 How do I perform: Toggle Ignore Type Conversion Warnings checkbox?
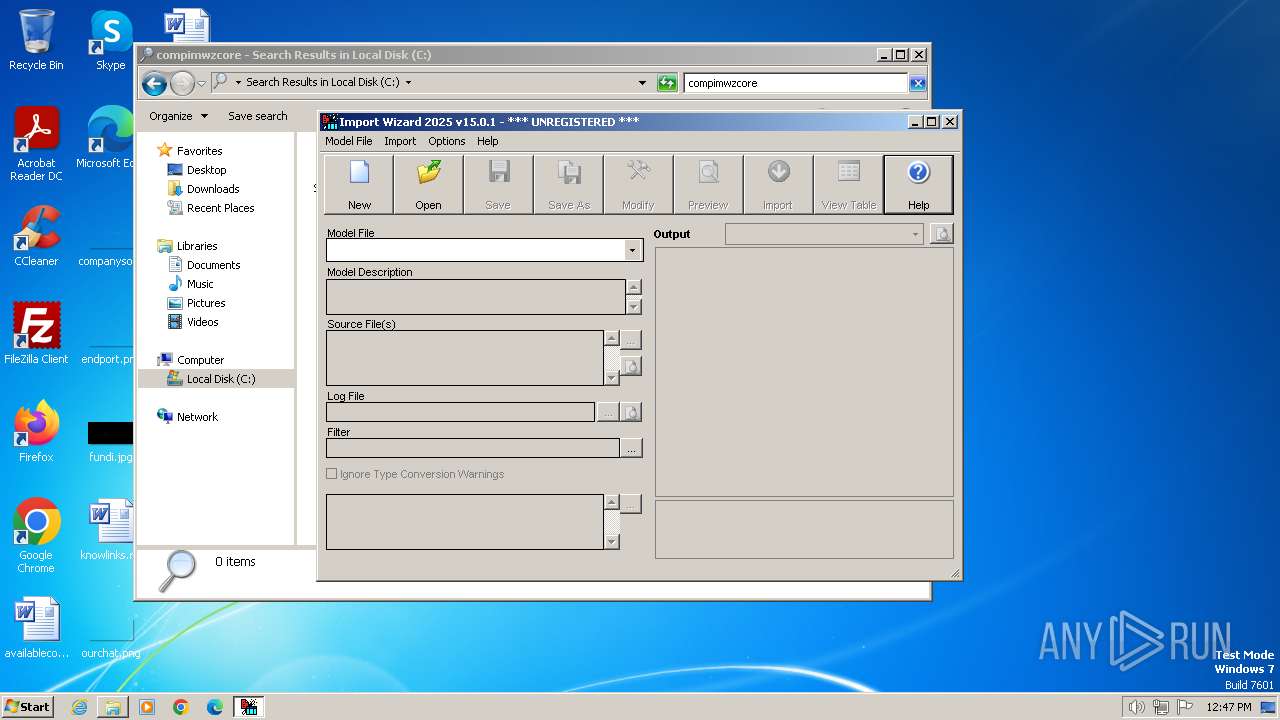(332, 474)
